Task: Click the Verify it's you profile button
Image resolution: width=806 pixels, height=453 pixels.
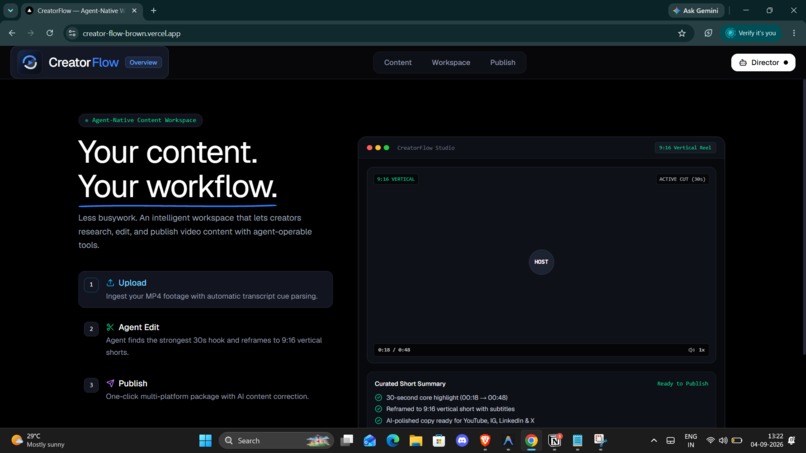Action: coord(750,33)
